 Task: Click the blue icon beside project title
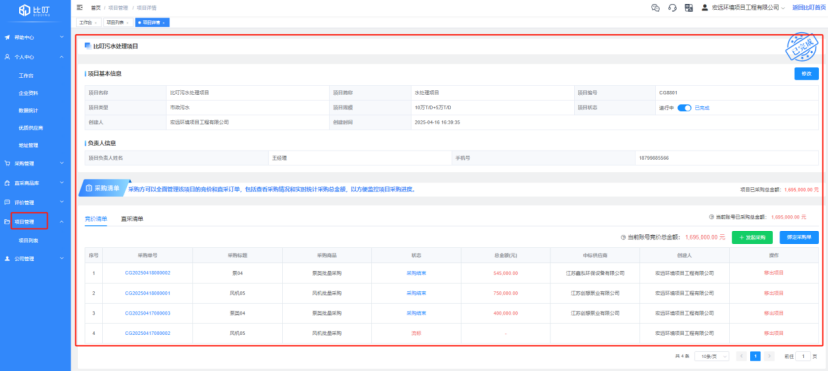pos(88,46)
